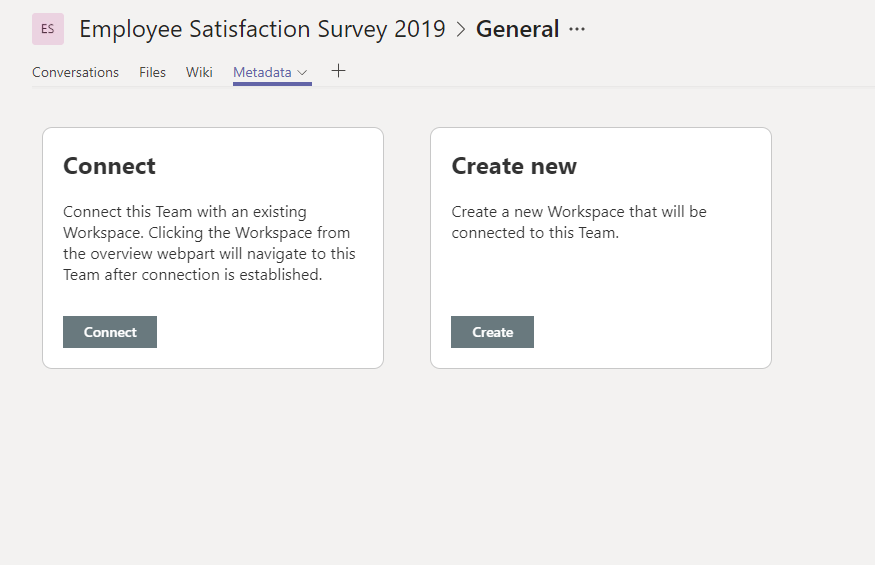Click the Create new card description text

[579, 222]
